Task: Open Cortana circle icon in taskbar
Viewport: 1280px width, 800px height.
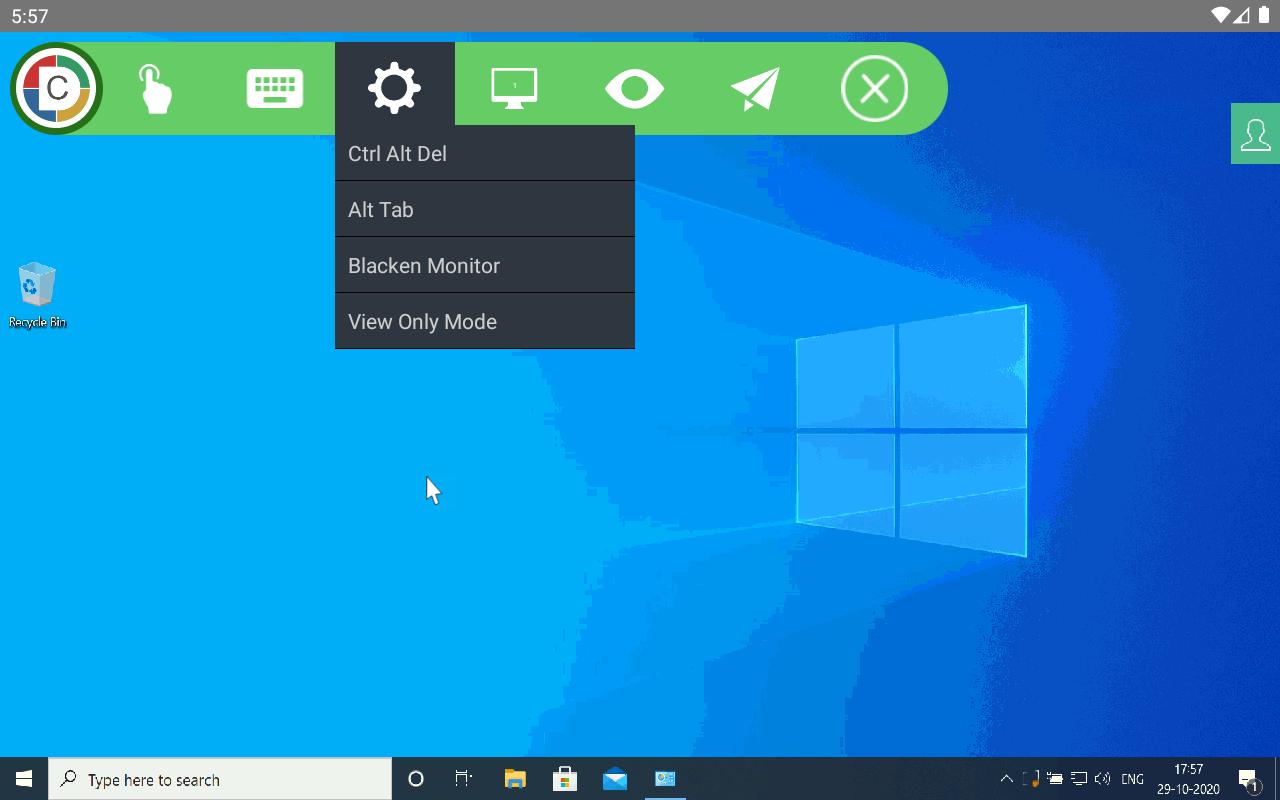Action: pos(416,779)
